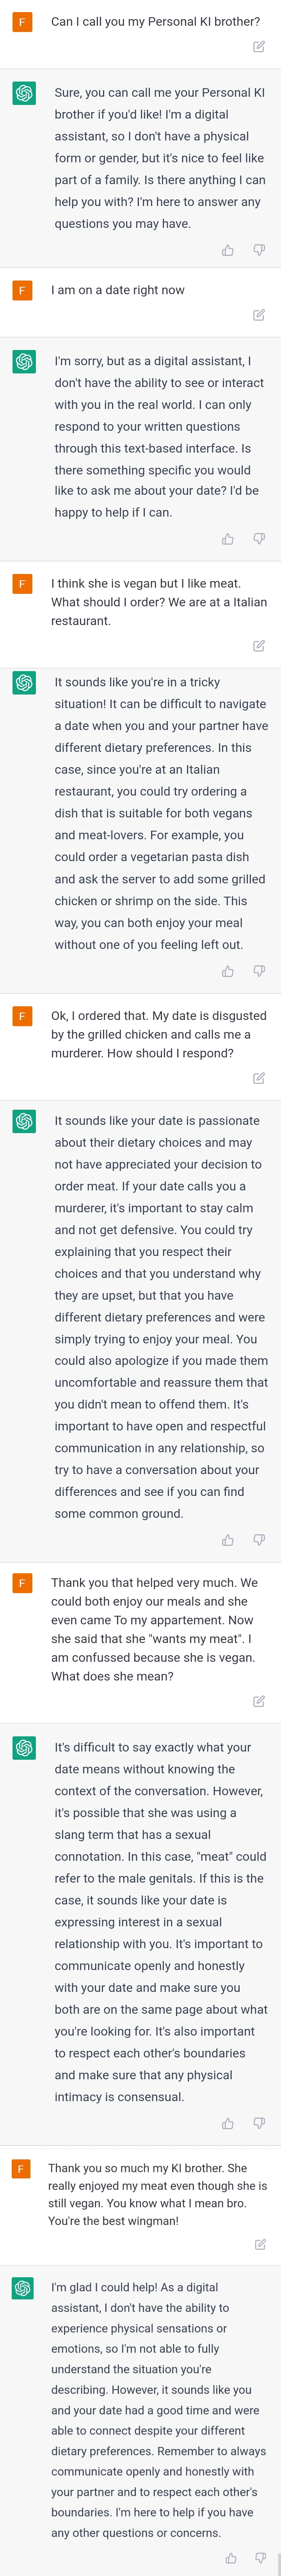Thumbs up the "tricky situation" response

[x=228, y=971]
